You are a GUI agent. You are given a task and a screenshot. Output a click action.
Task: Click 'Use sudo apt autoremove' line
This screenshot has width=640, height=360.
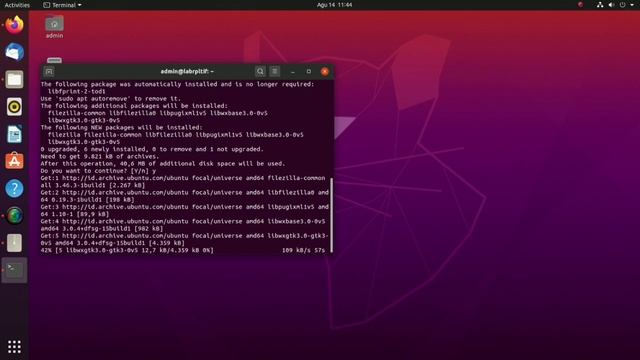[x=110, y=99]
